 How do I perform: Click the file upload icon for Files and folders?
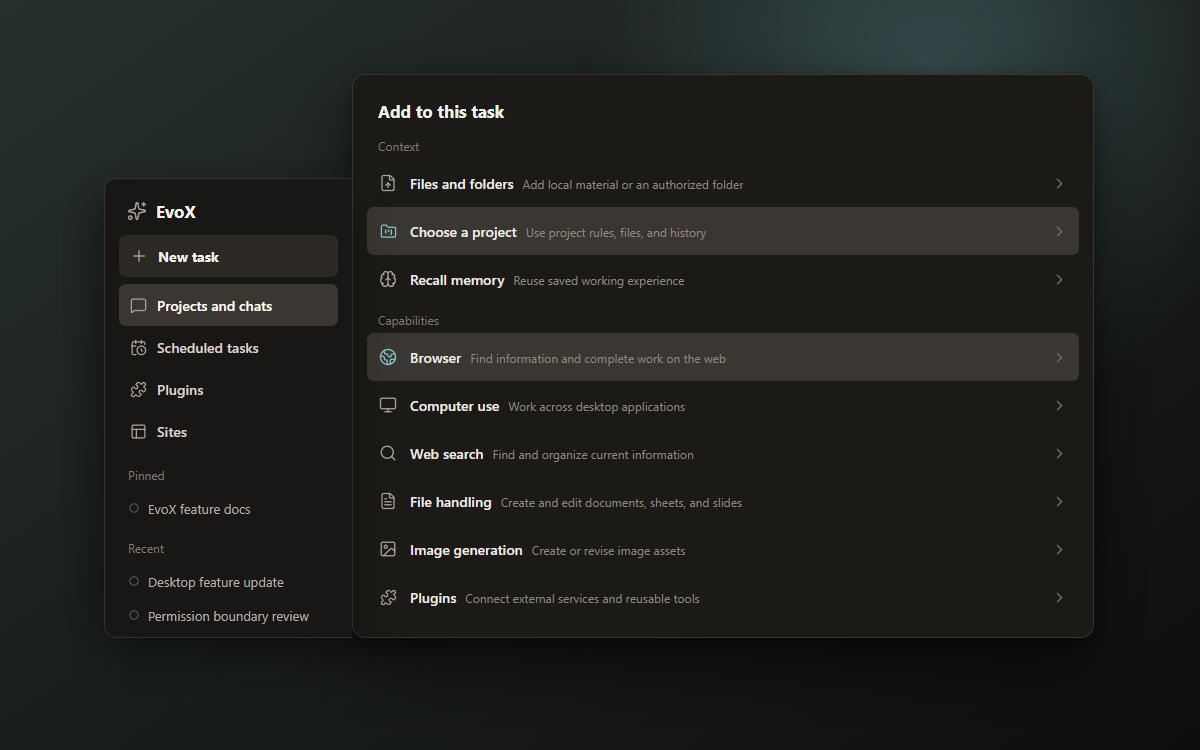pos(388,183)
